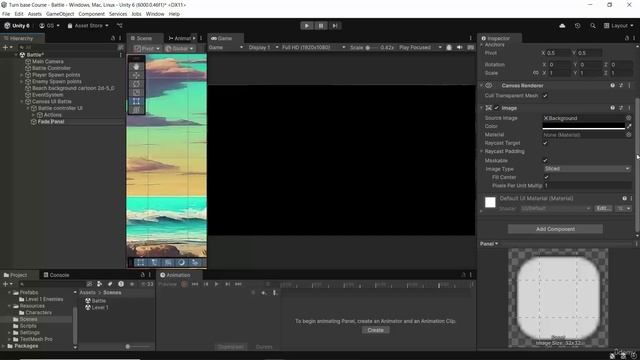Select the Hand view tool in Scene
The width and height of the screenshot is (640, 360).
coord(136,67)
